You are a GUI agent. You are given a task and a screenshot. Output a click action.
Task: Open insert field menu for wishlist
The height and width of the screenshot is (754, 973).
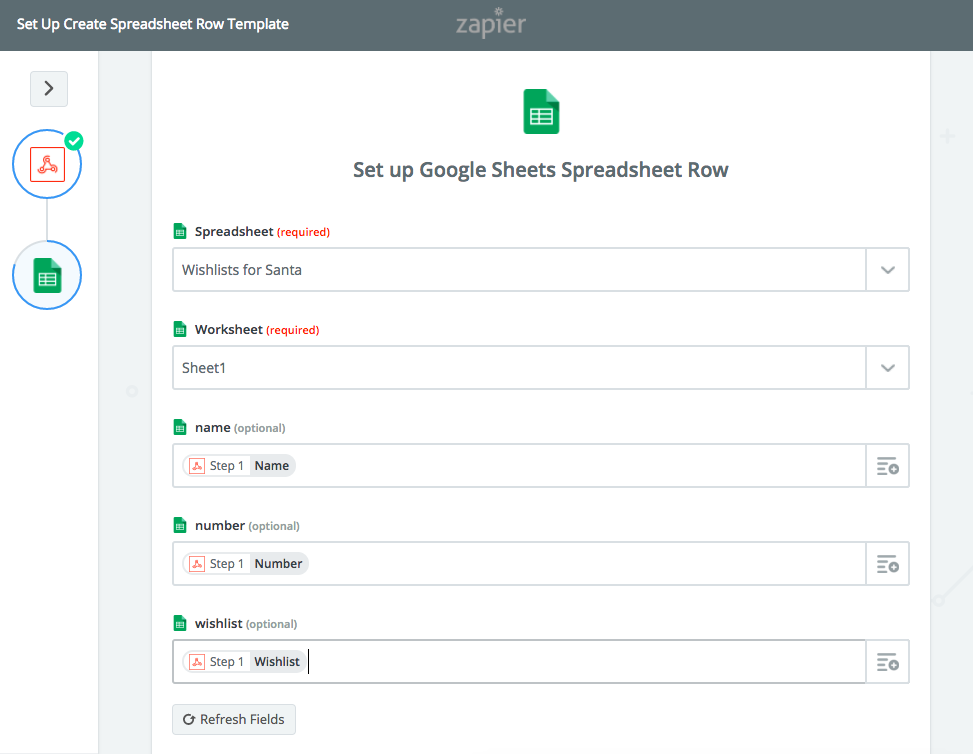(x=887, y=662)
